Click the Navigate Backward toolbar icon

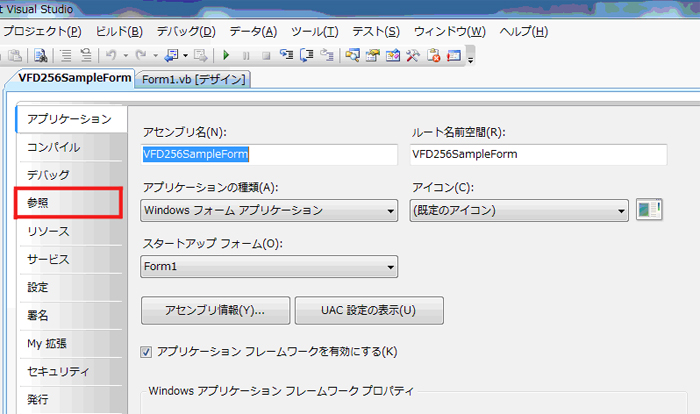pyautogui.click(x=173, y=55)
